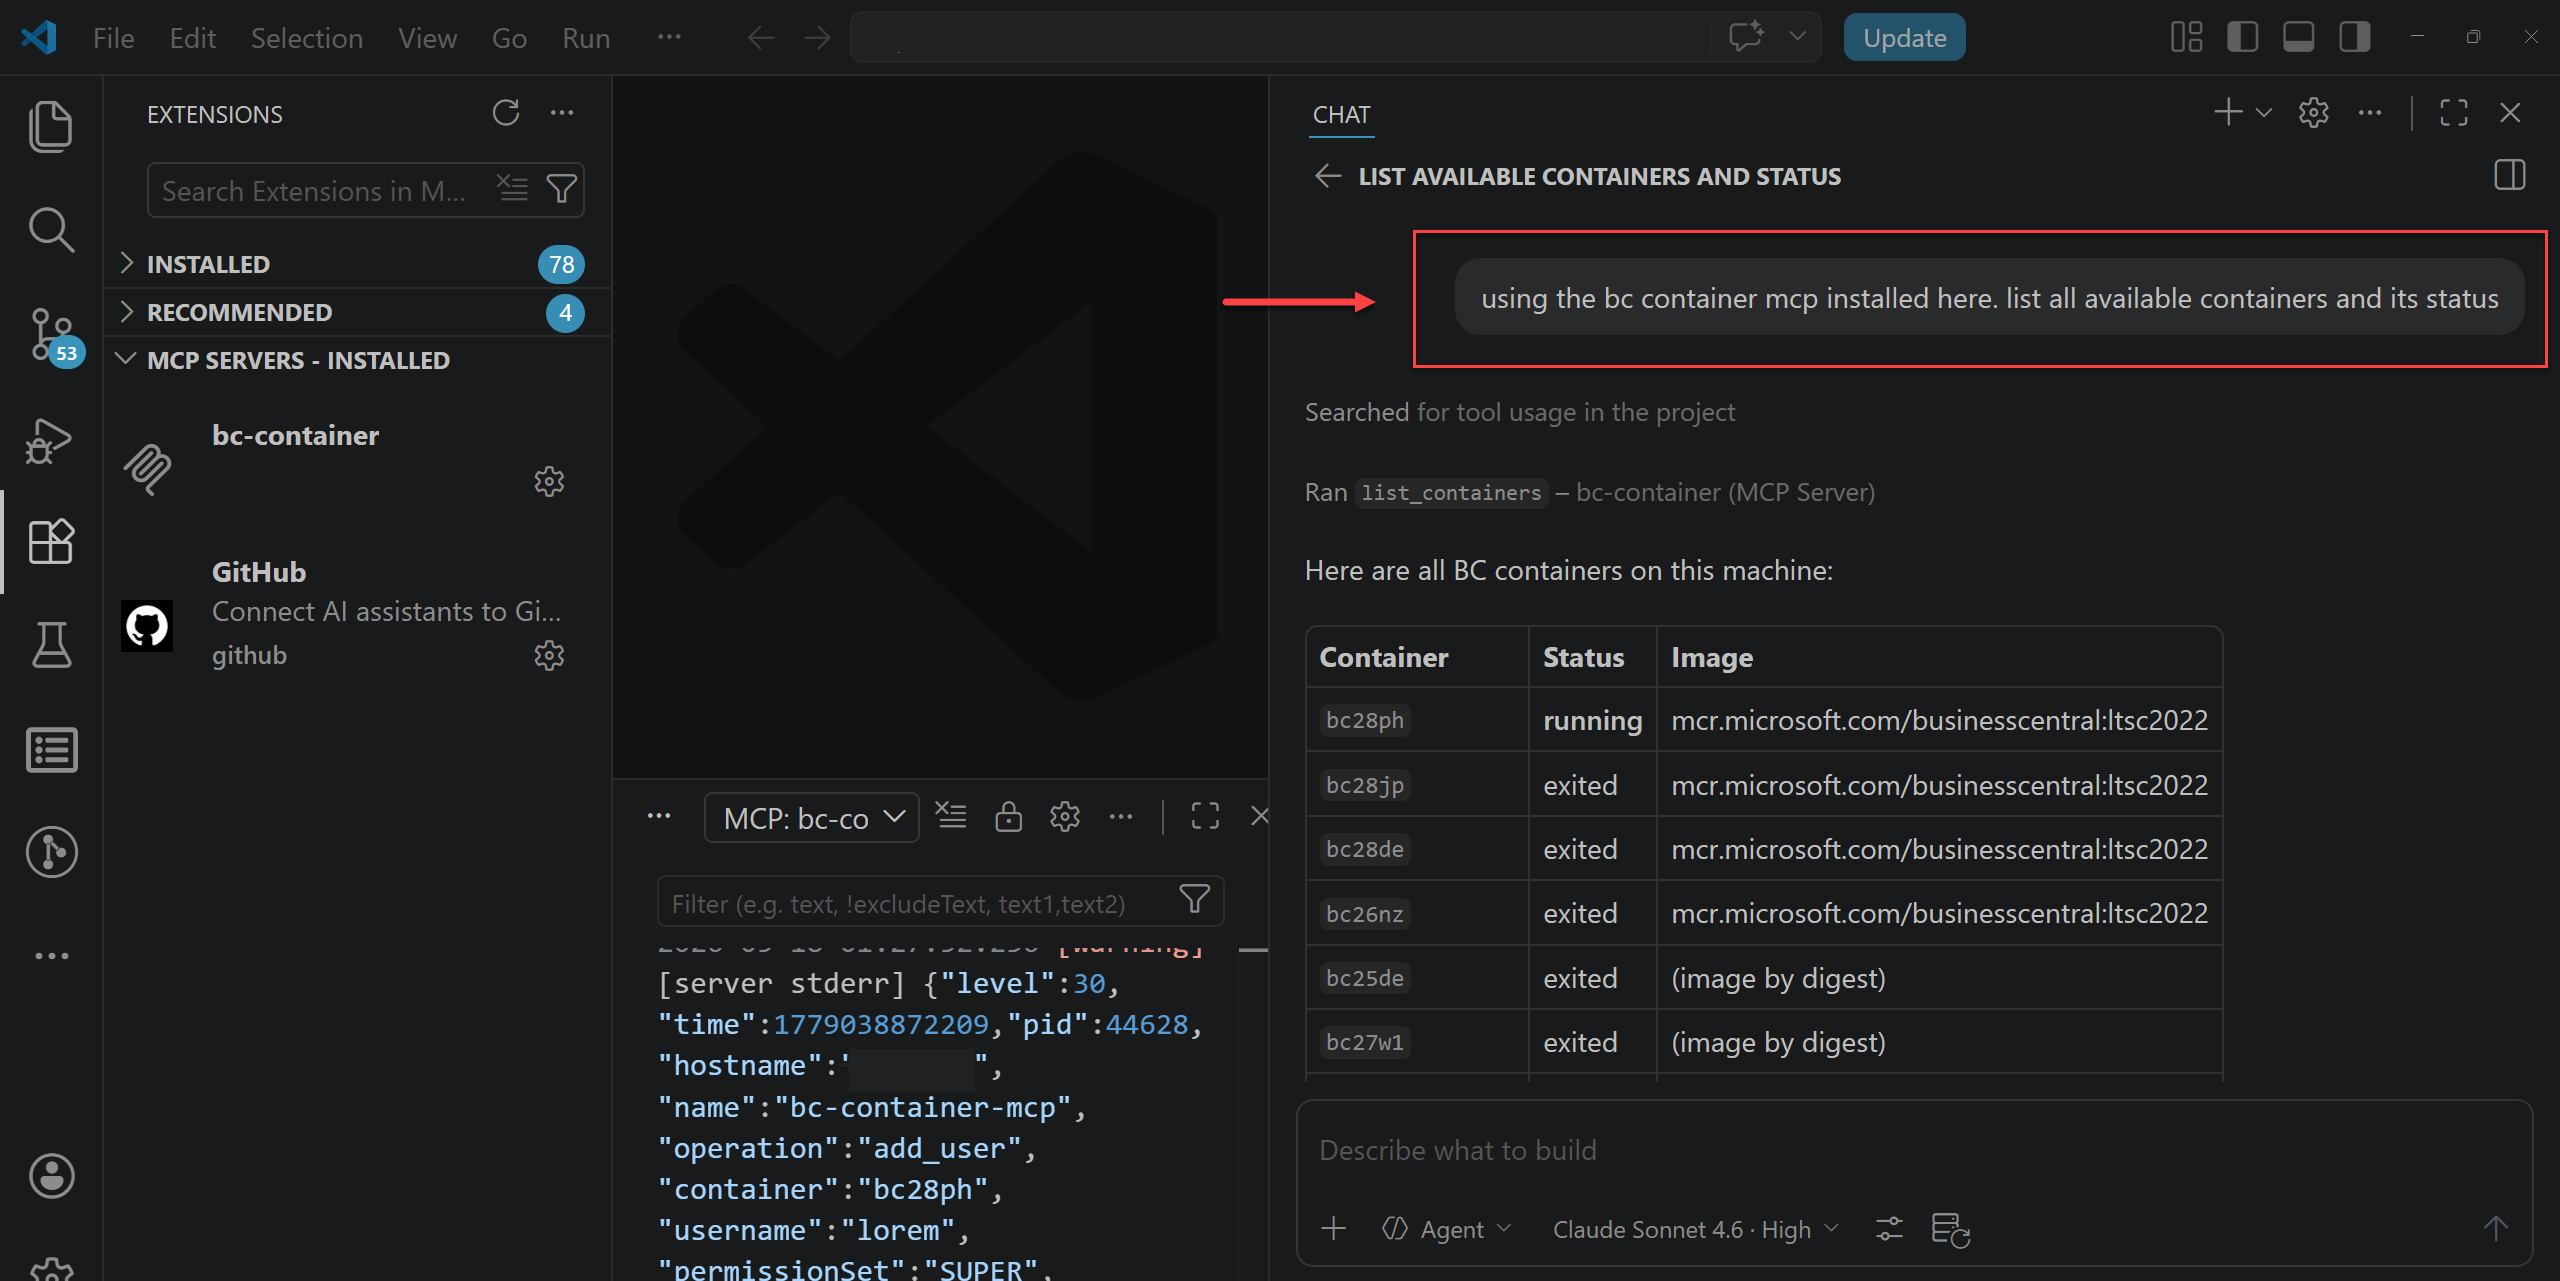Open GitHub MCP server settings gear
2560x1281 pixels.
pyautogui.click(x=549, y=656)
